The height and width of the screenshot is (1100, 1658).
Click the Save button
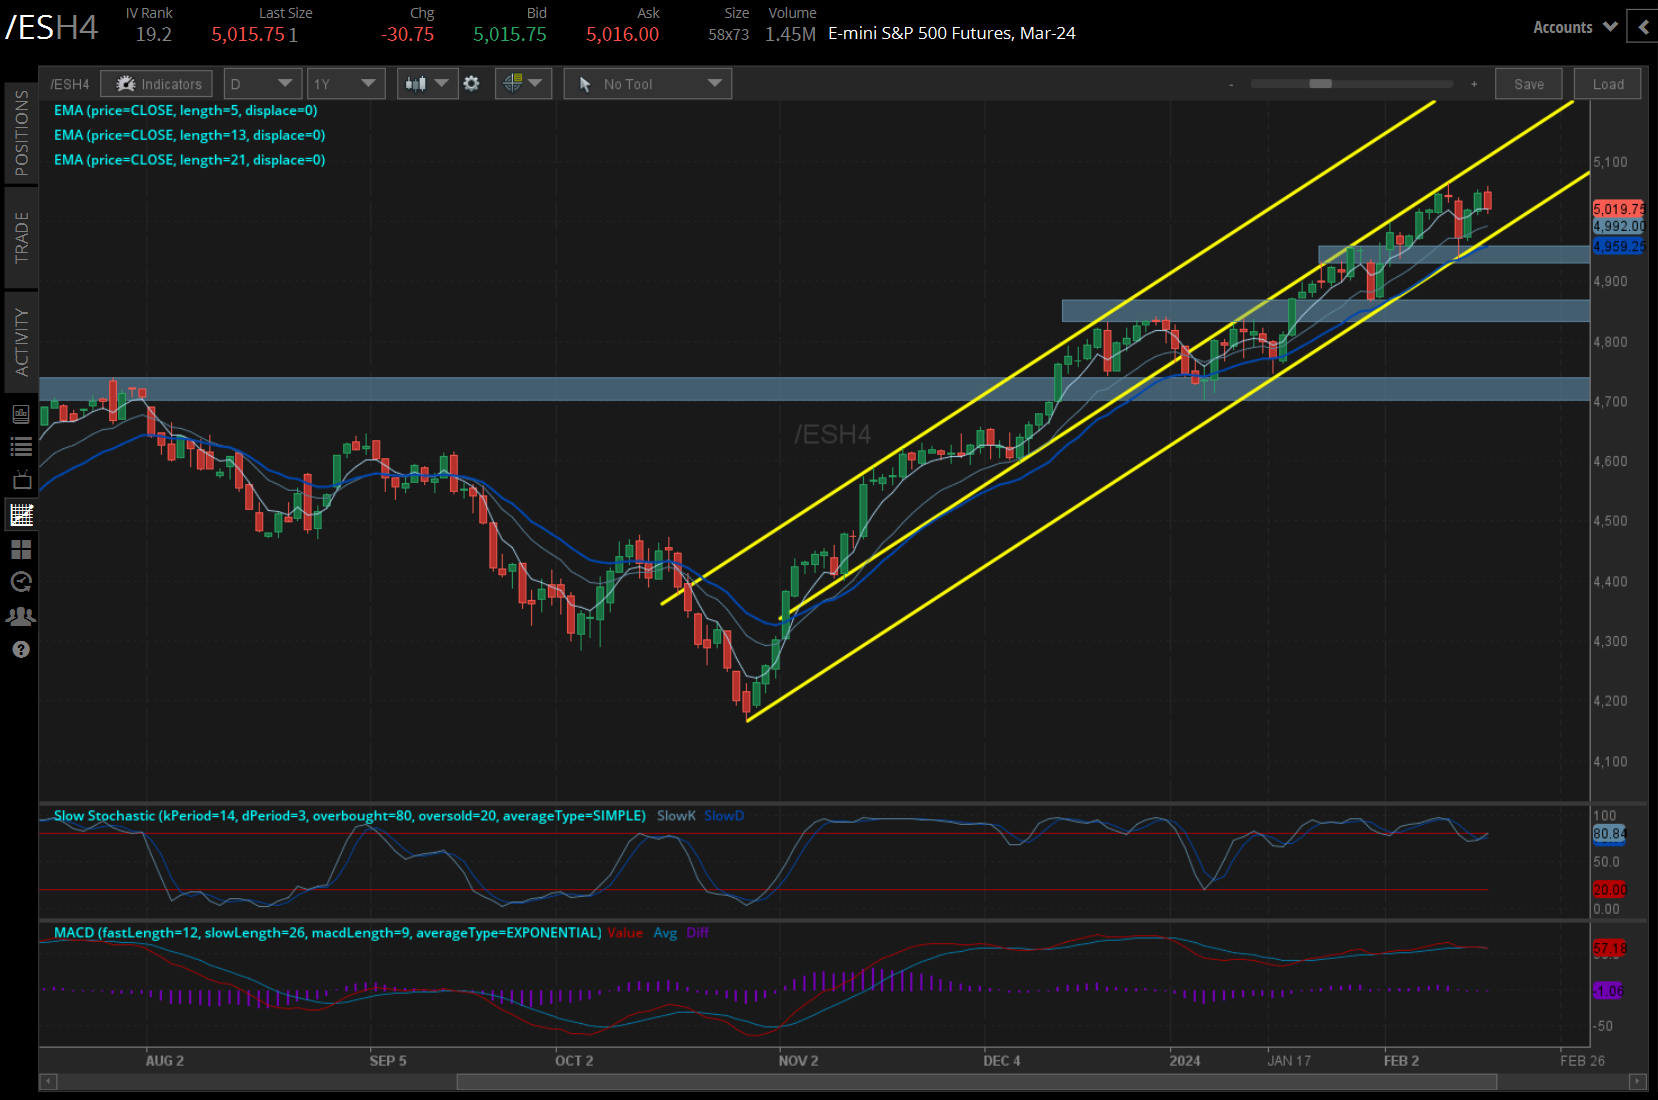(1528, 84)
